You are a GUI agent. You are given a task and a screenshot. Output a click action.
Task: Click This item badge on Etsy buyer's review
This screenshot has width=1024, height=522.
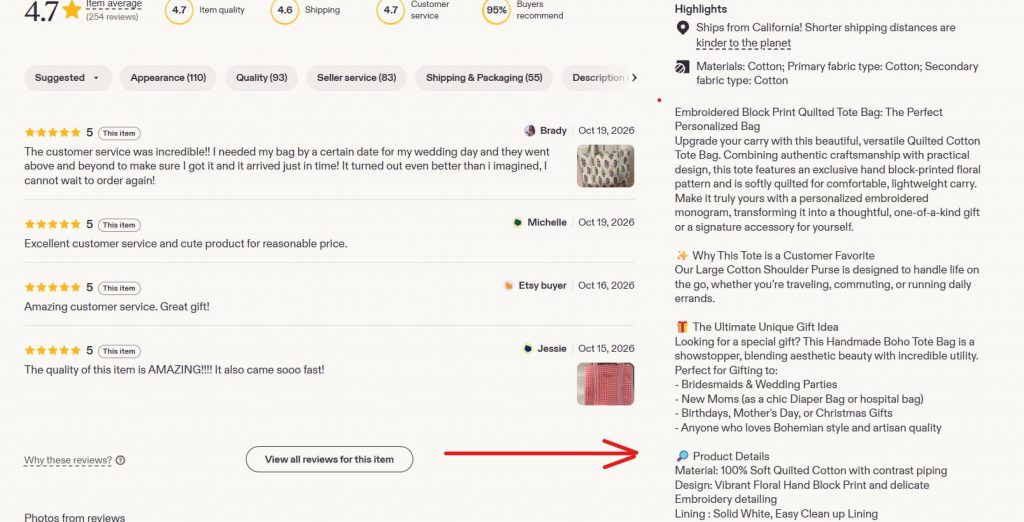[x=120, y=288]
